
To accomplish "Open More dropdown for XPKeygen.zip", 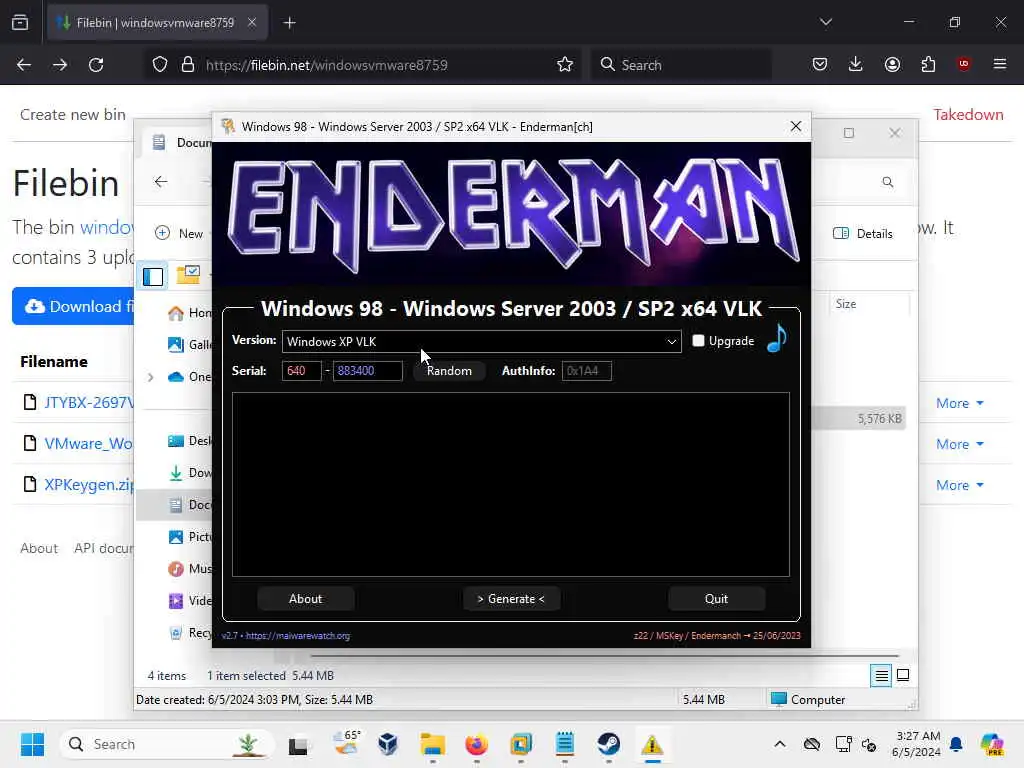I will click(959, 485).
